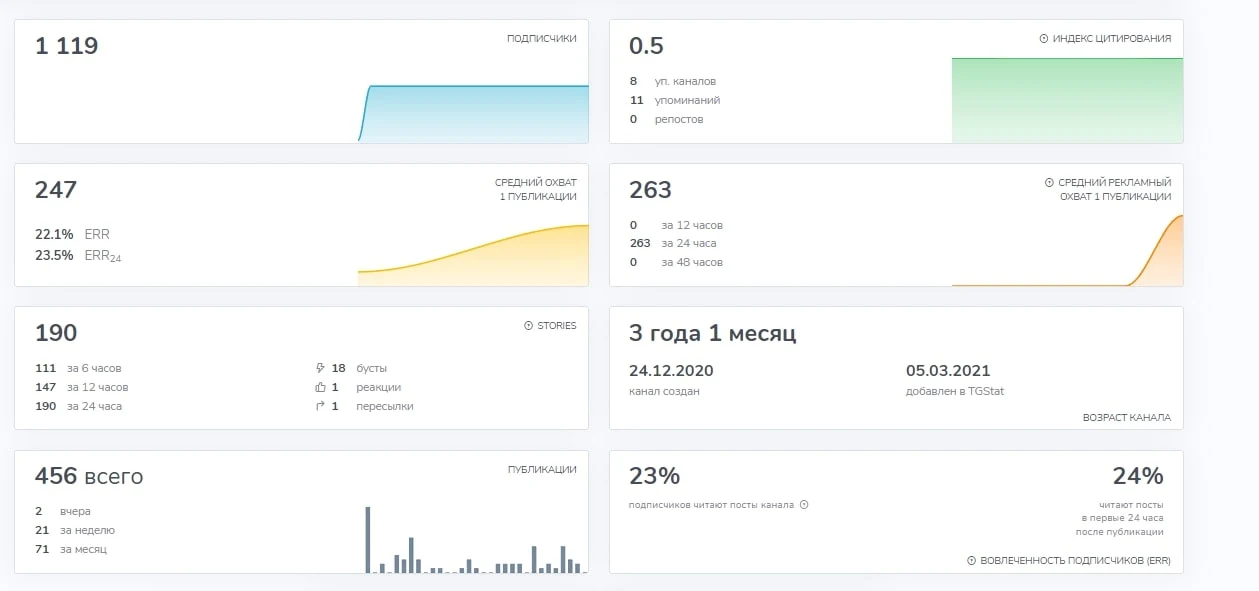1259x591 pixels.
Task: Click the 'вчера' publications row
Action: click(x=63, y=511)
